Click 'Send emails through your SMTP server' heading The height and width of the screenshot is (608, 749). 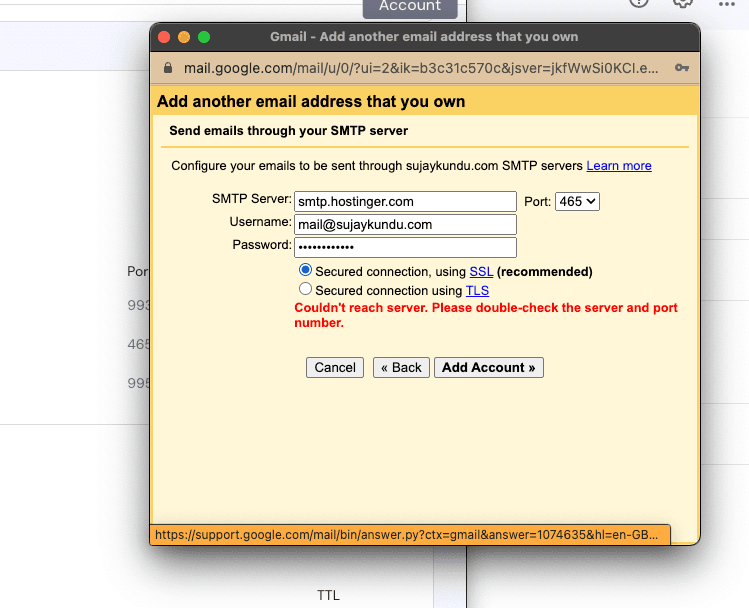(x=289, y=131)
